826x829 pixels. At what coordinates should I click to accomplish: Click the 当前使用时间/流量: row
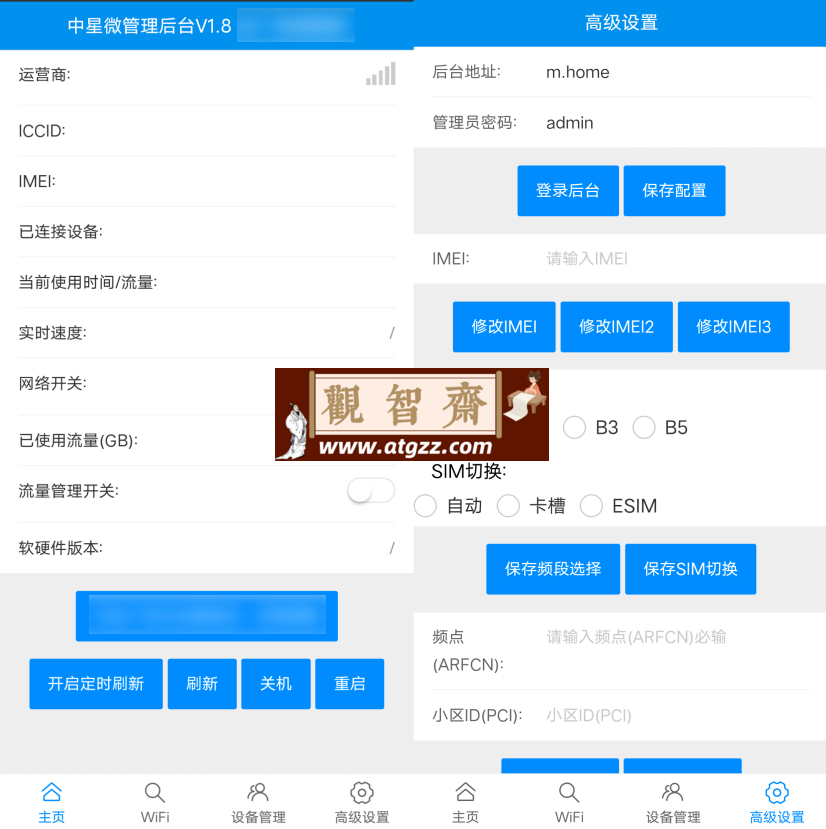pos(207,282)
